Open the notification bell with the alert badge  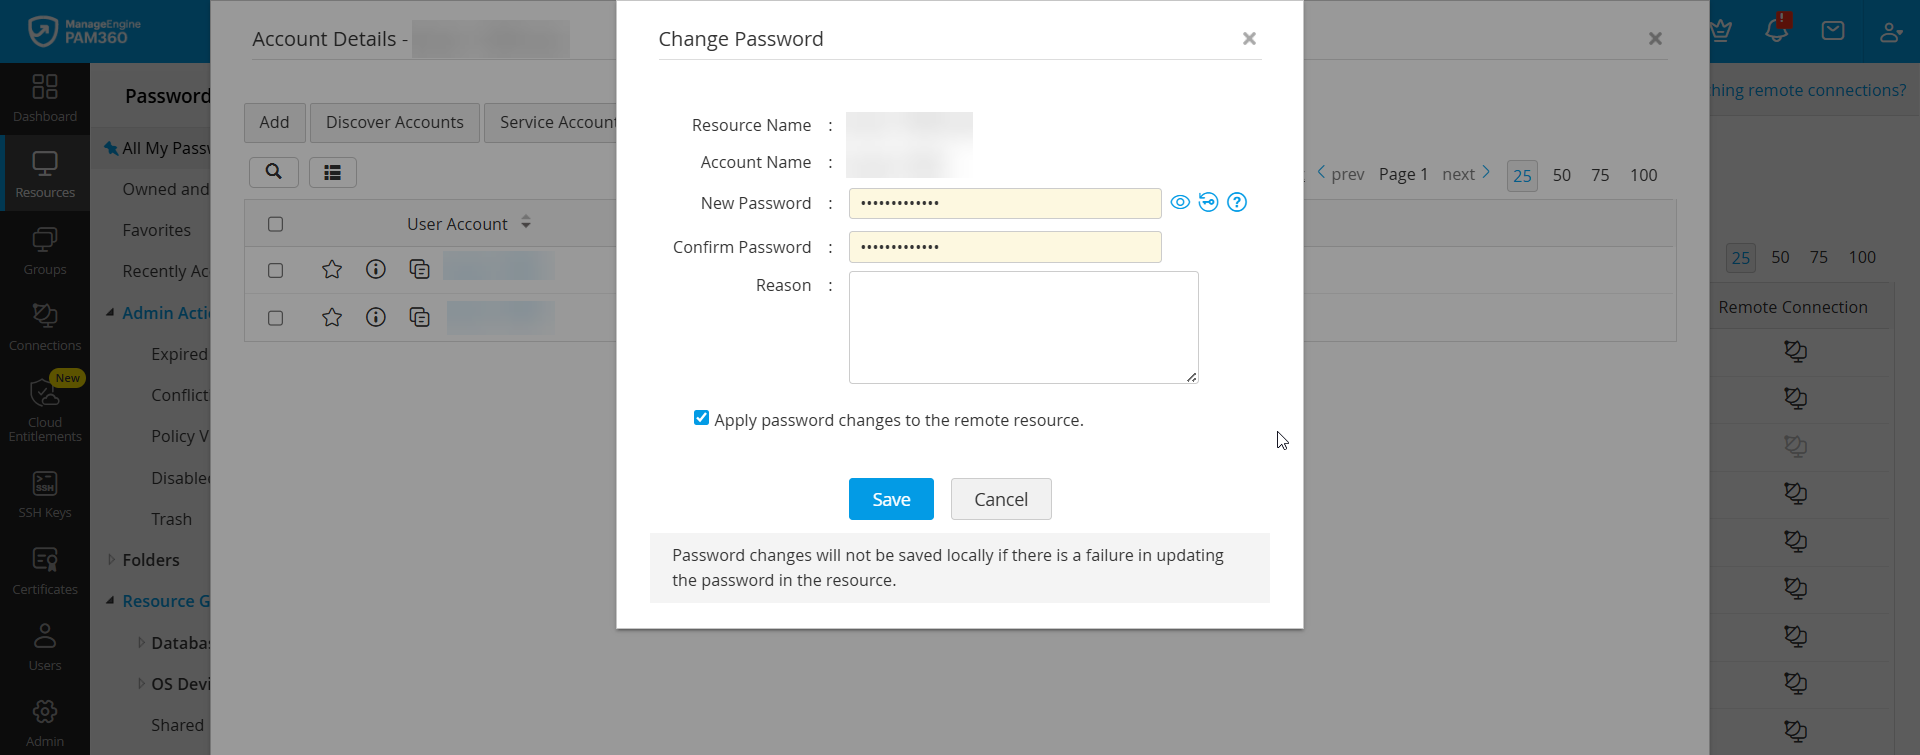click(x=1777, y=31)
